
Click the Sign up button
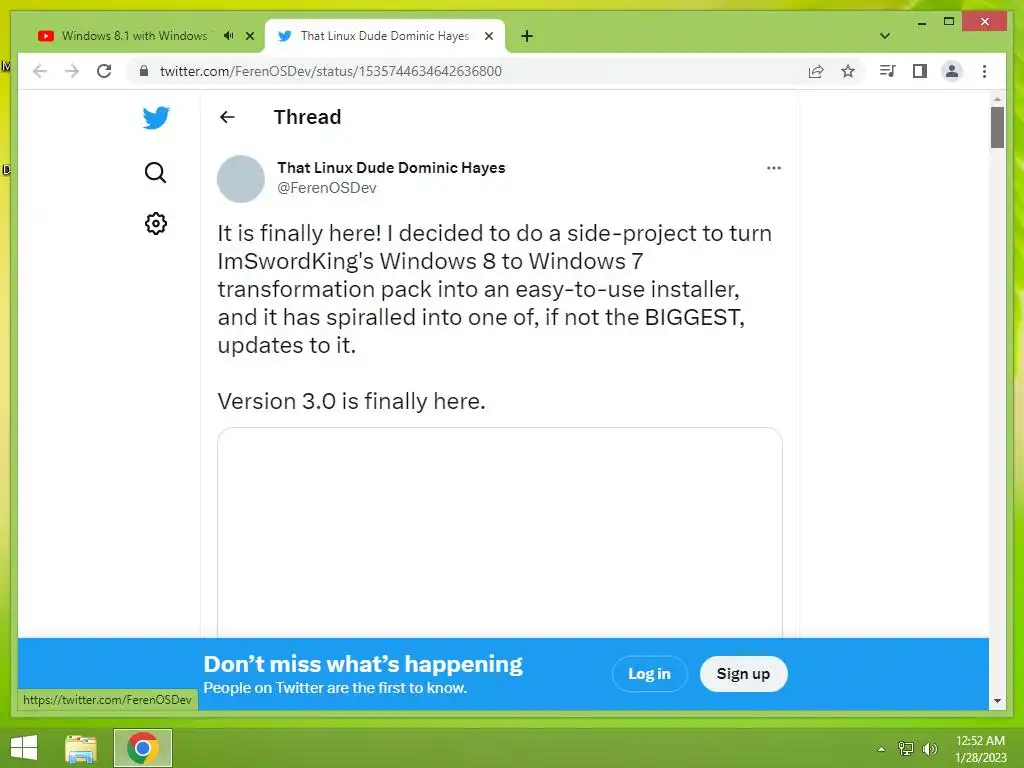click(743, 673)
